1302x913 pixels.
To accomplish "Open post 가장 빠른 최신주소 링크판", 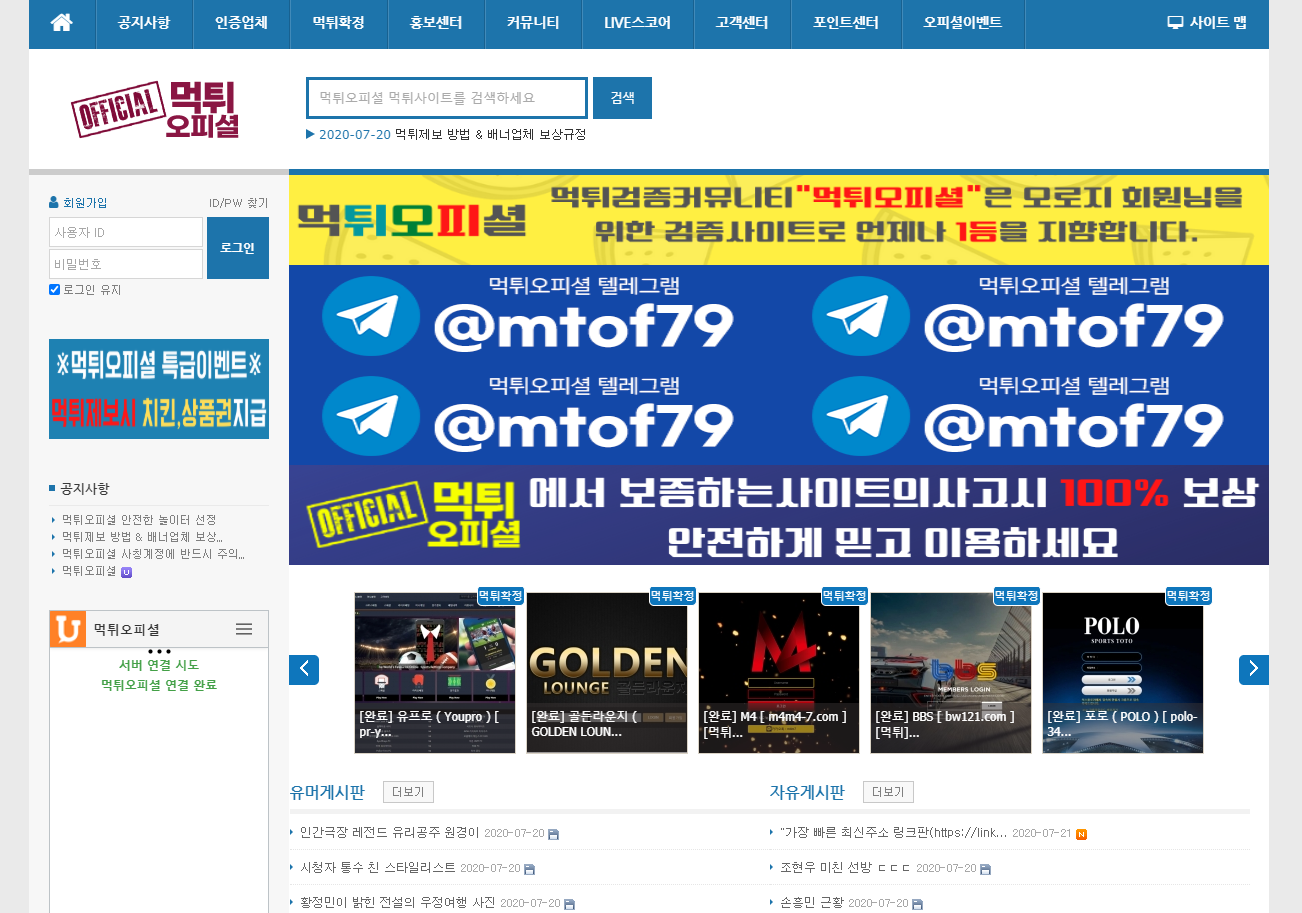I will (x=894, y=833).
